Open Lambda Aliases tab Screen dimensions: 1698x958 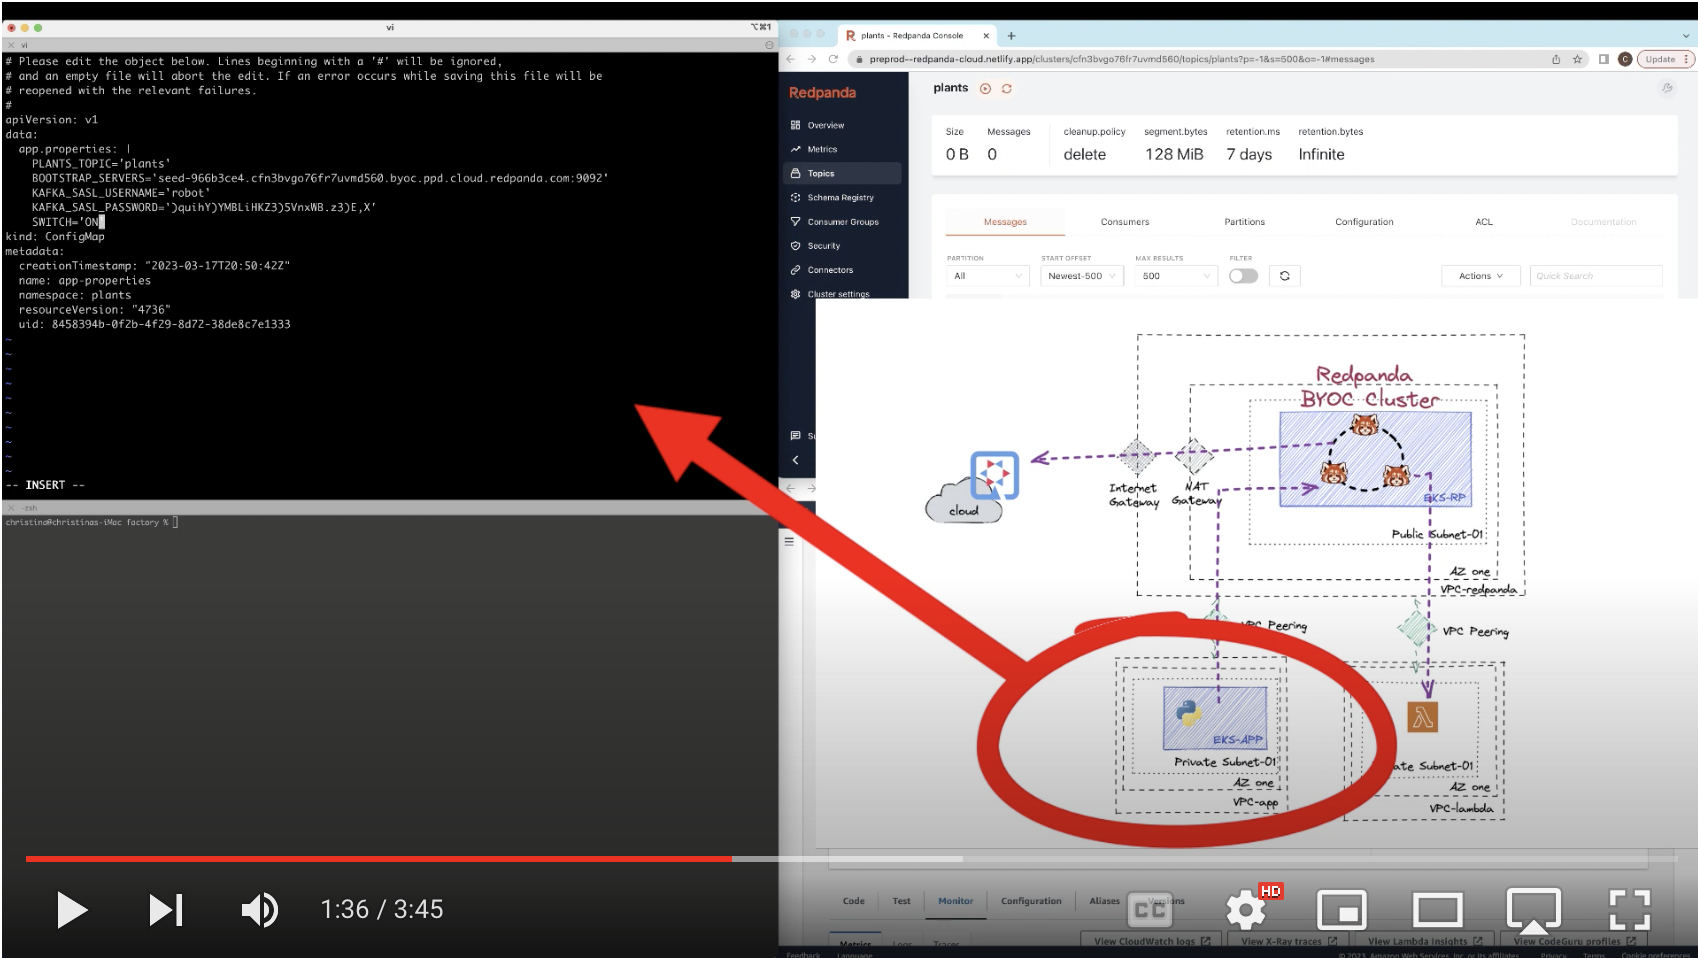(x=1104, y=901)
